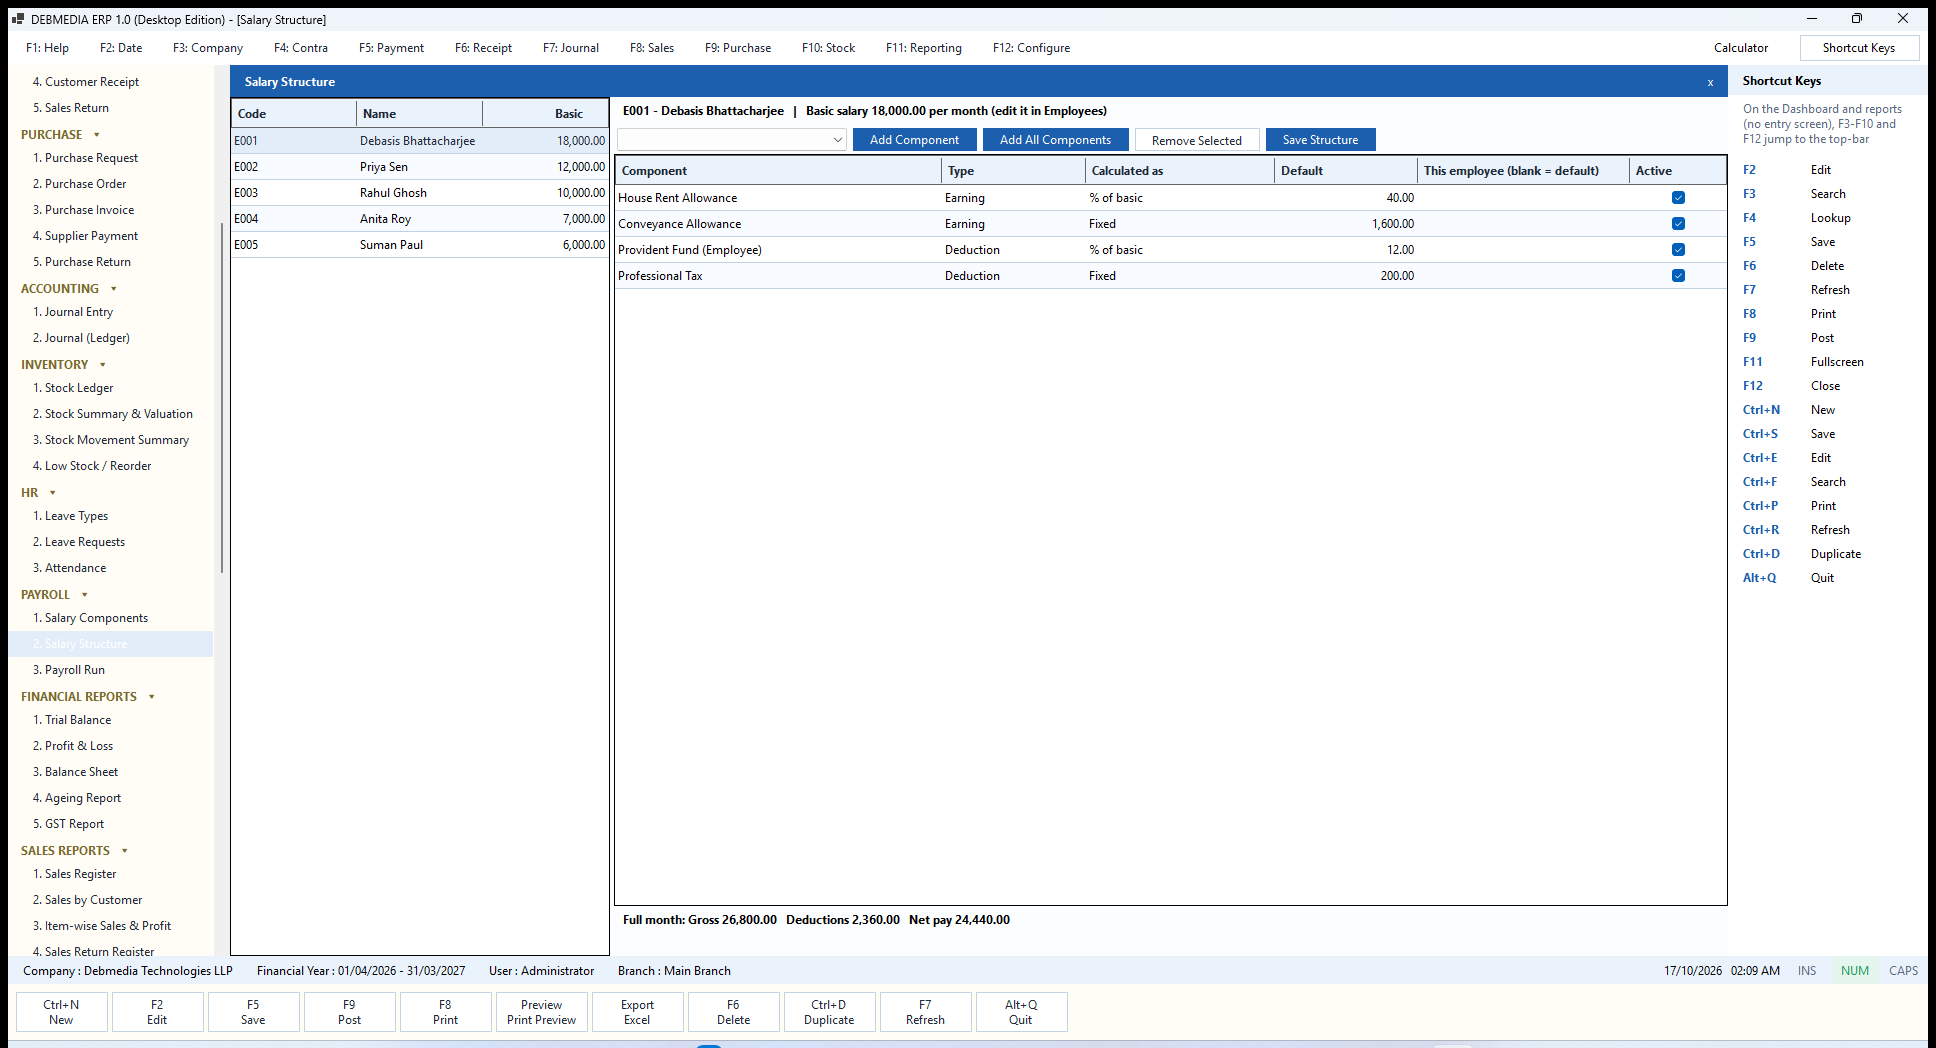Click the Professional Tax default value 200.00
The width and height of the screenshot is (1936, 1048).
coord(1397,276)
